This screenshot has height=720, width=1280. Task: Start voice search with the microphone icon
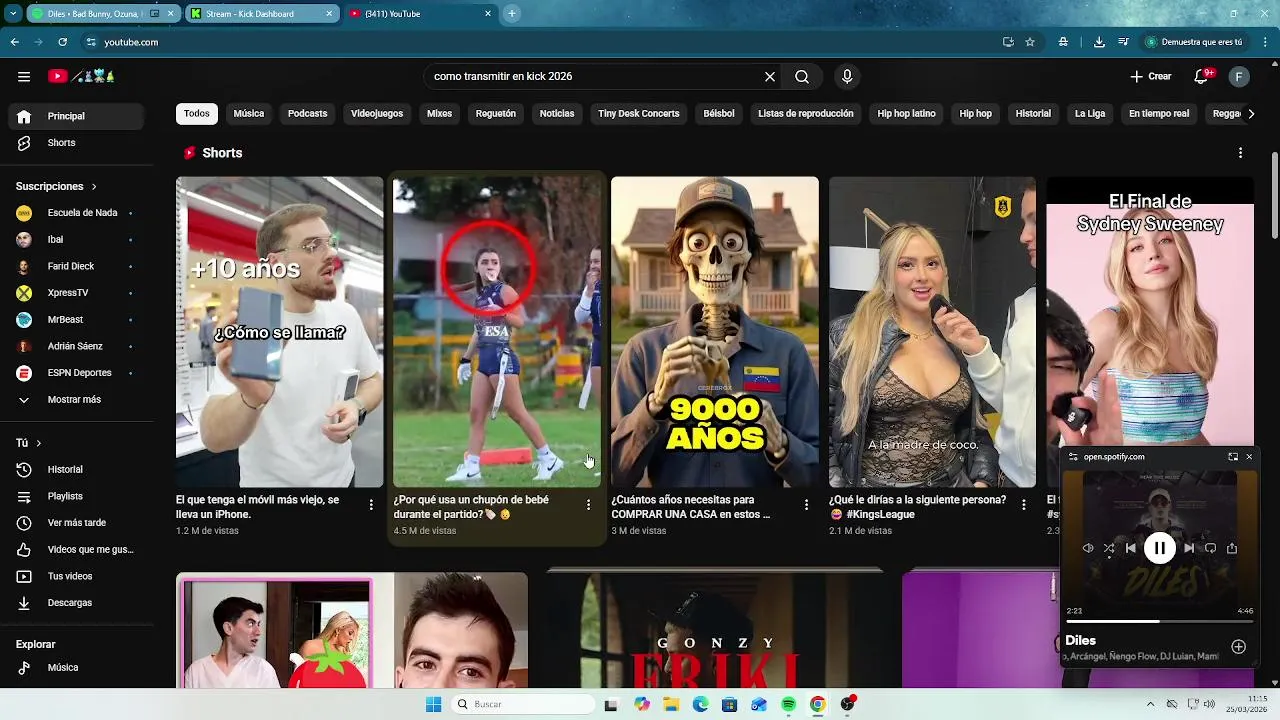(x=847, y=76)
